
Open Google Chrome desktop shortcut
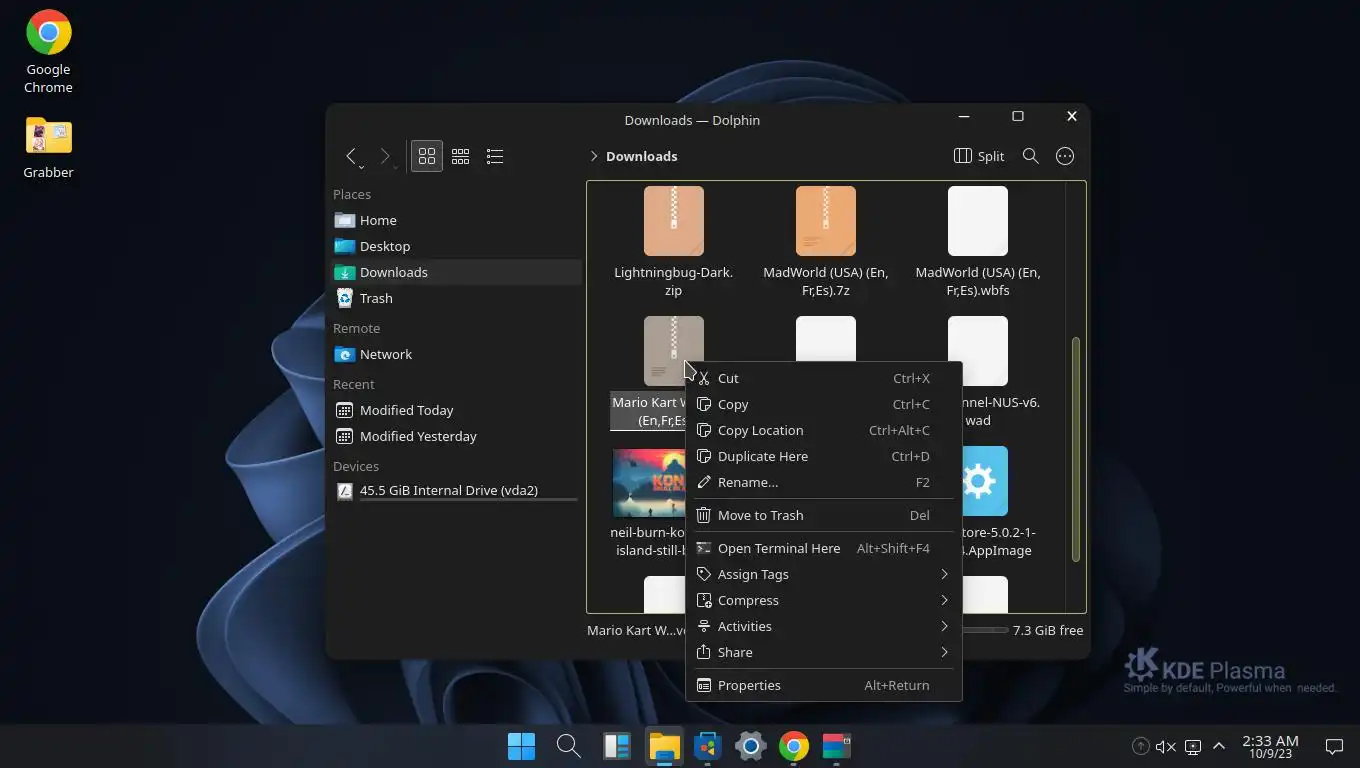[x=48, y=52]
